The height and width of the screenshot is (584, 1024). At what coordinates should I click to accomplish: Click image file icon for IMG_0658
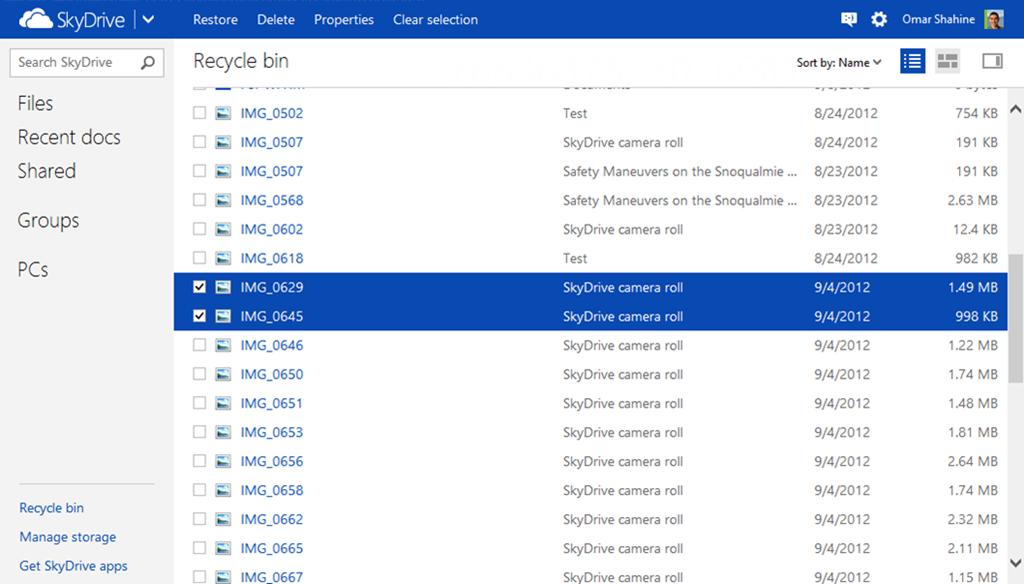point(223,490)
